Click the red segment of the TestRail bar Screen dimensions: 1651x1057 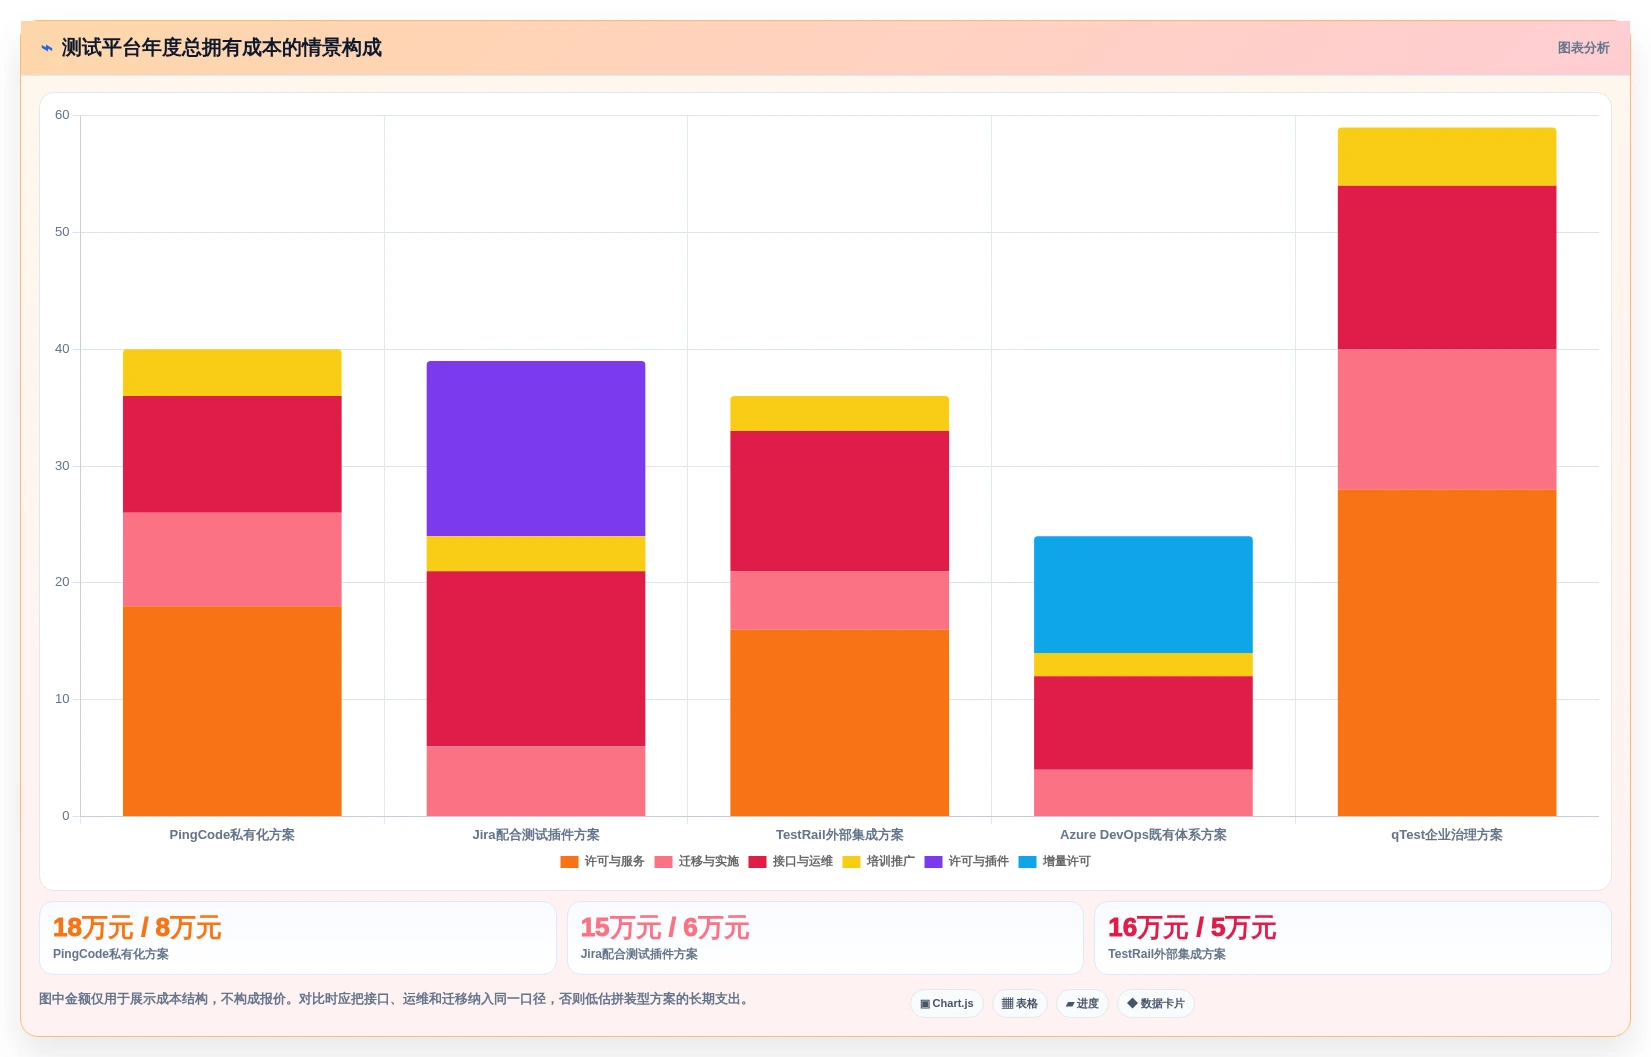point(840,501)
